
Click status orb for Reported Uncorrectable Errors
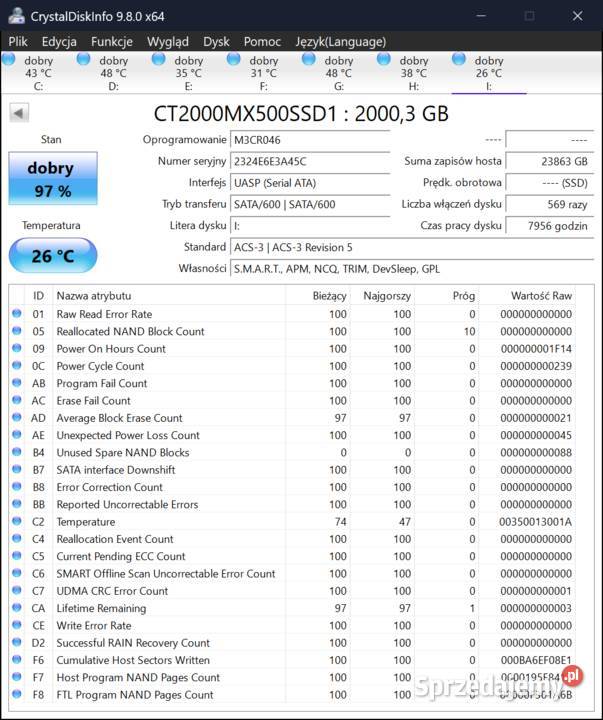[17, 503]
